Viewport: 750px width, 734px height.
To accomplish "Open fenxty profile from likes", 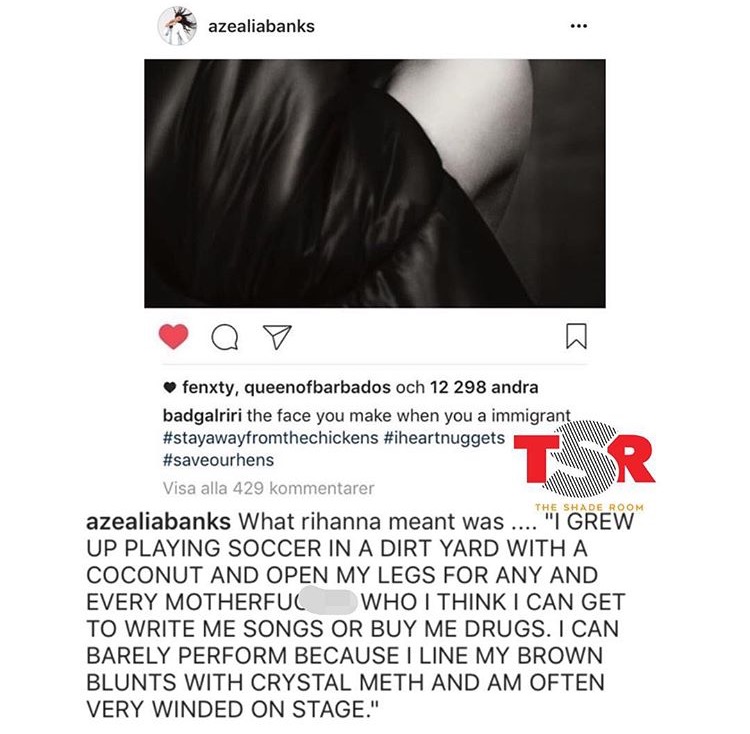I will pos(207,387).
